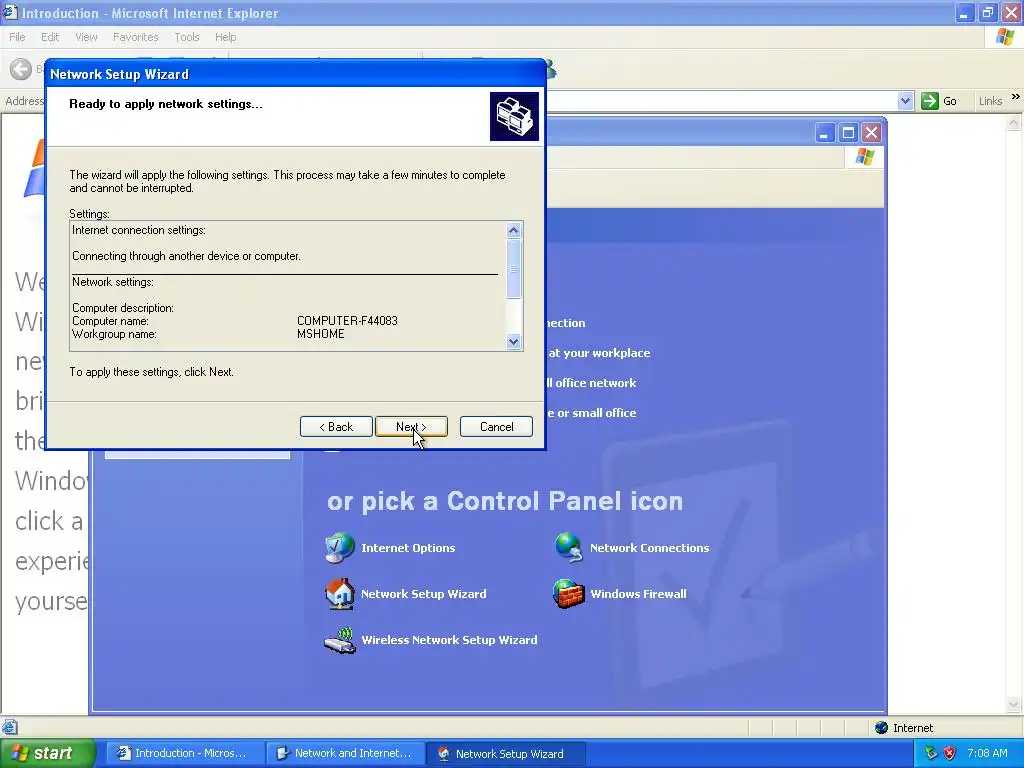This screenshot has height=768, width=1024.
Task: Open the File menu in Internet Explorer
Action: 17,37
